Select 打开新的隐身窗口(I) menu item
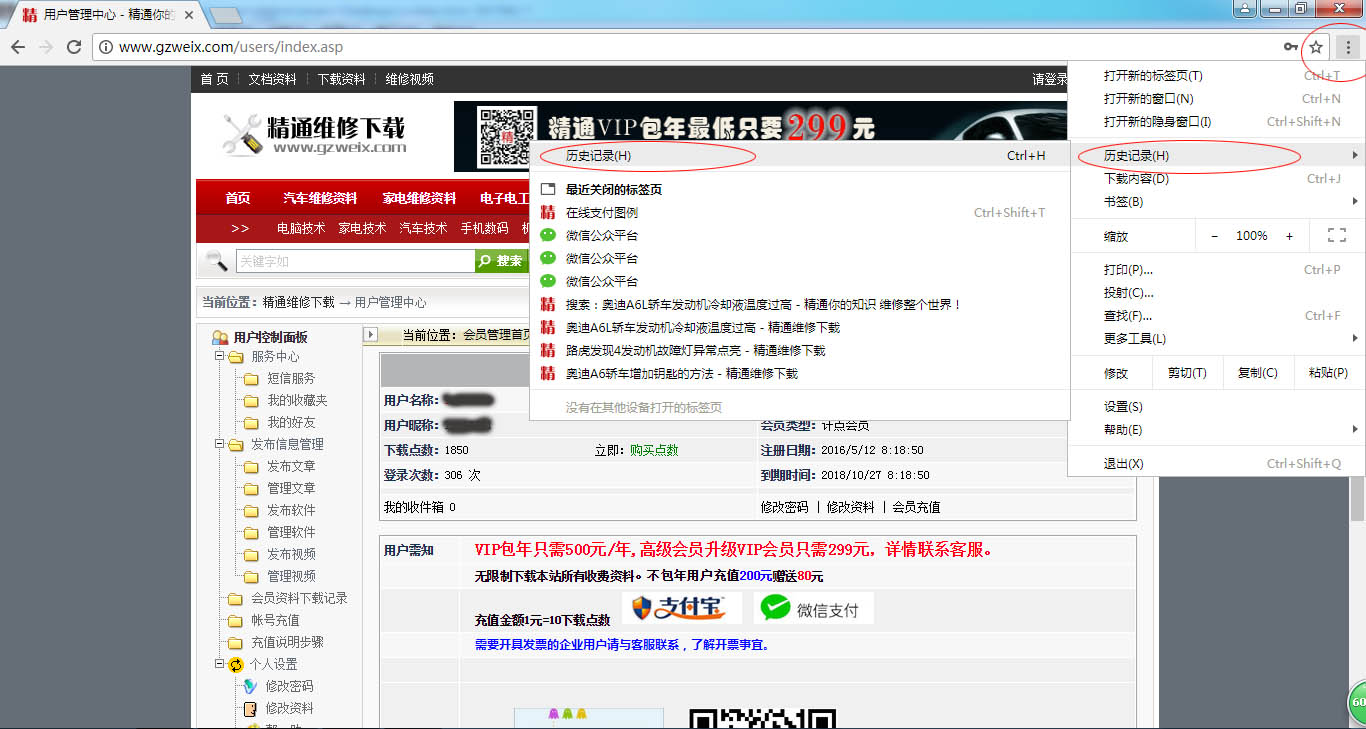 1157,122
